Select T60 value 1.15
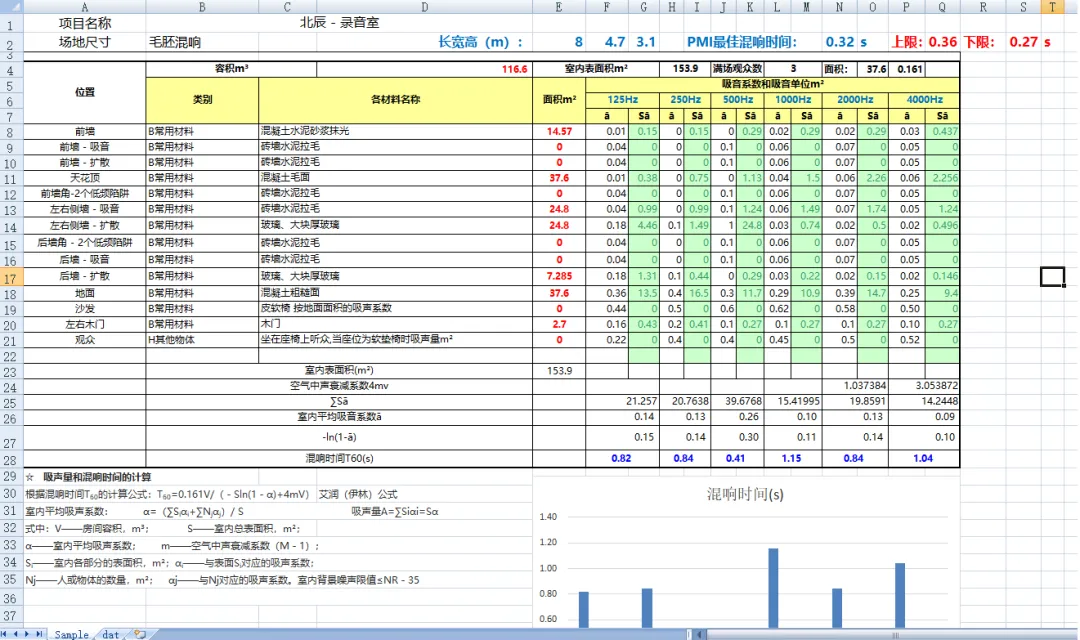Screen dimensions: 1080x640 click(x=791, y=459)
